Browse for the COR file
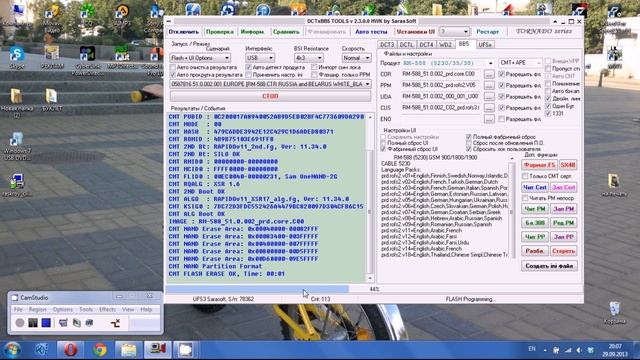The image size is (640, 360). point(489,74)
